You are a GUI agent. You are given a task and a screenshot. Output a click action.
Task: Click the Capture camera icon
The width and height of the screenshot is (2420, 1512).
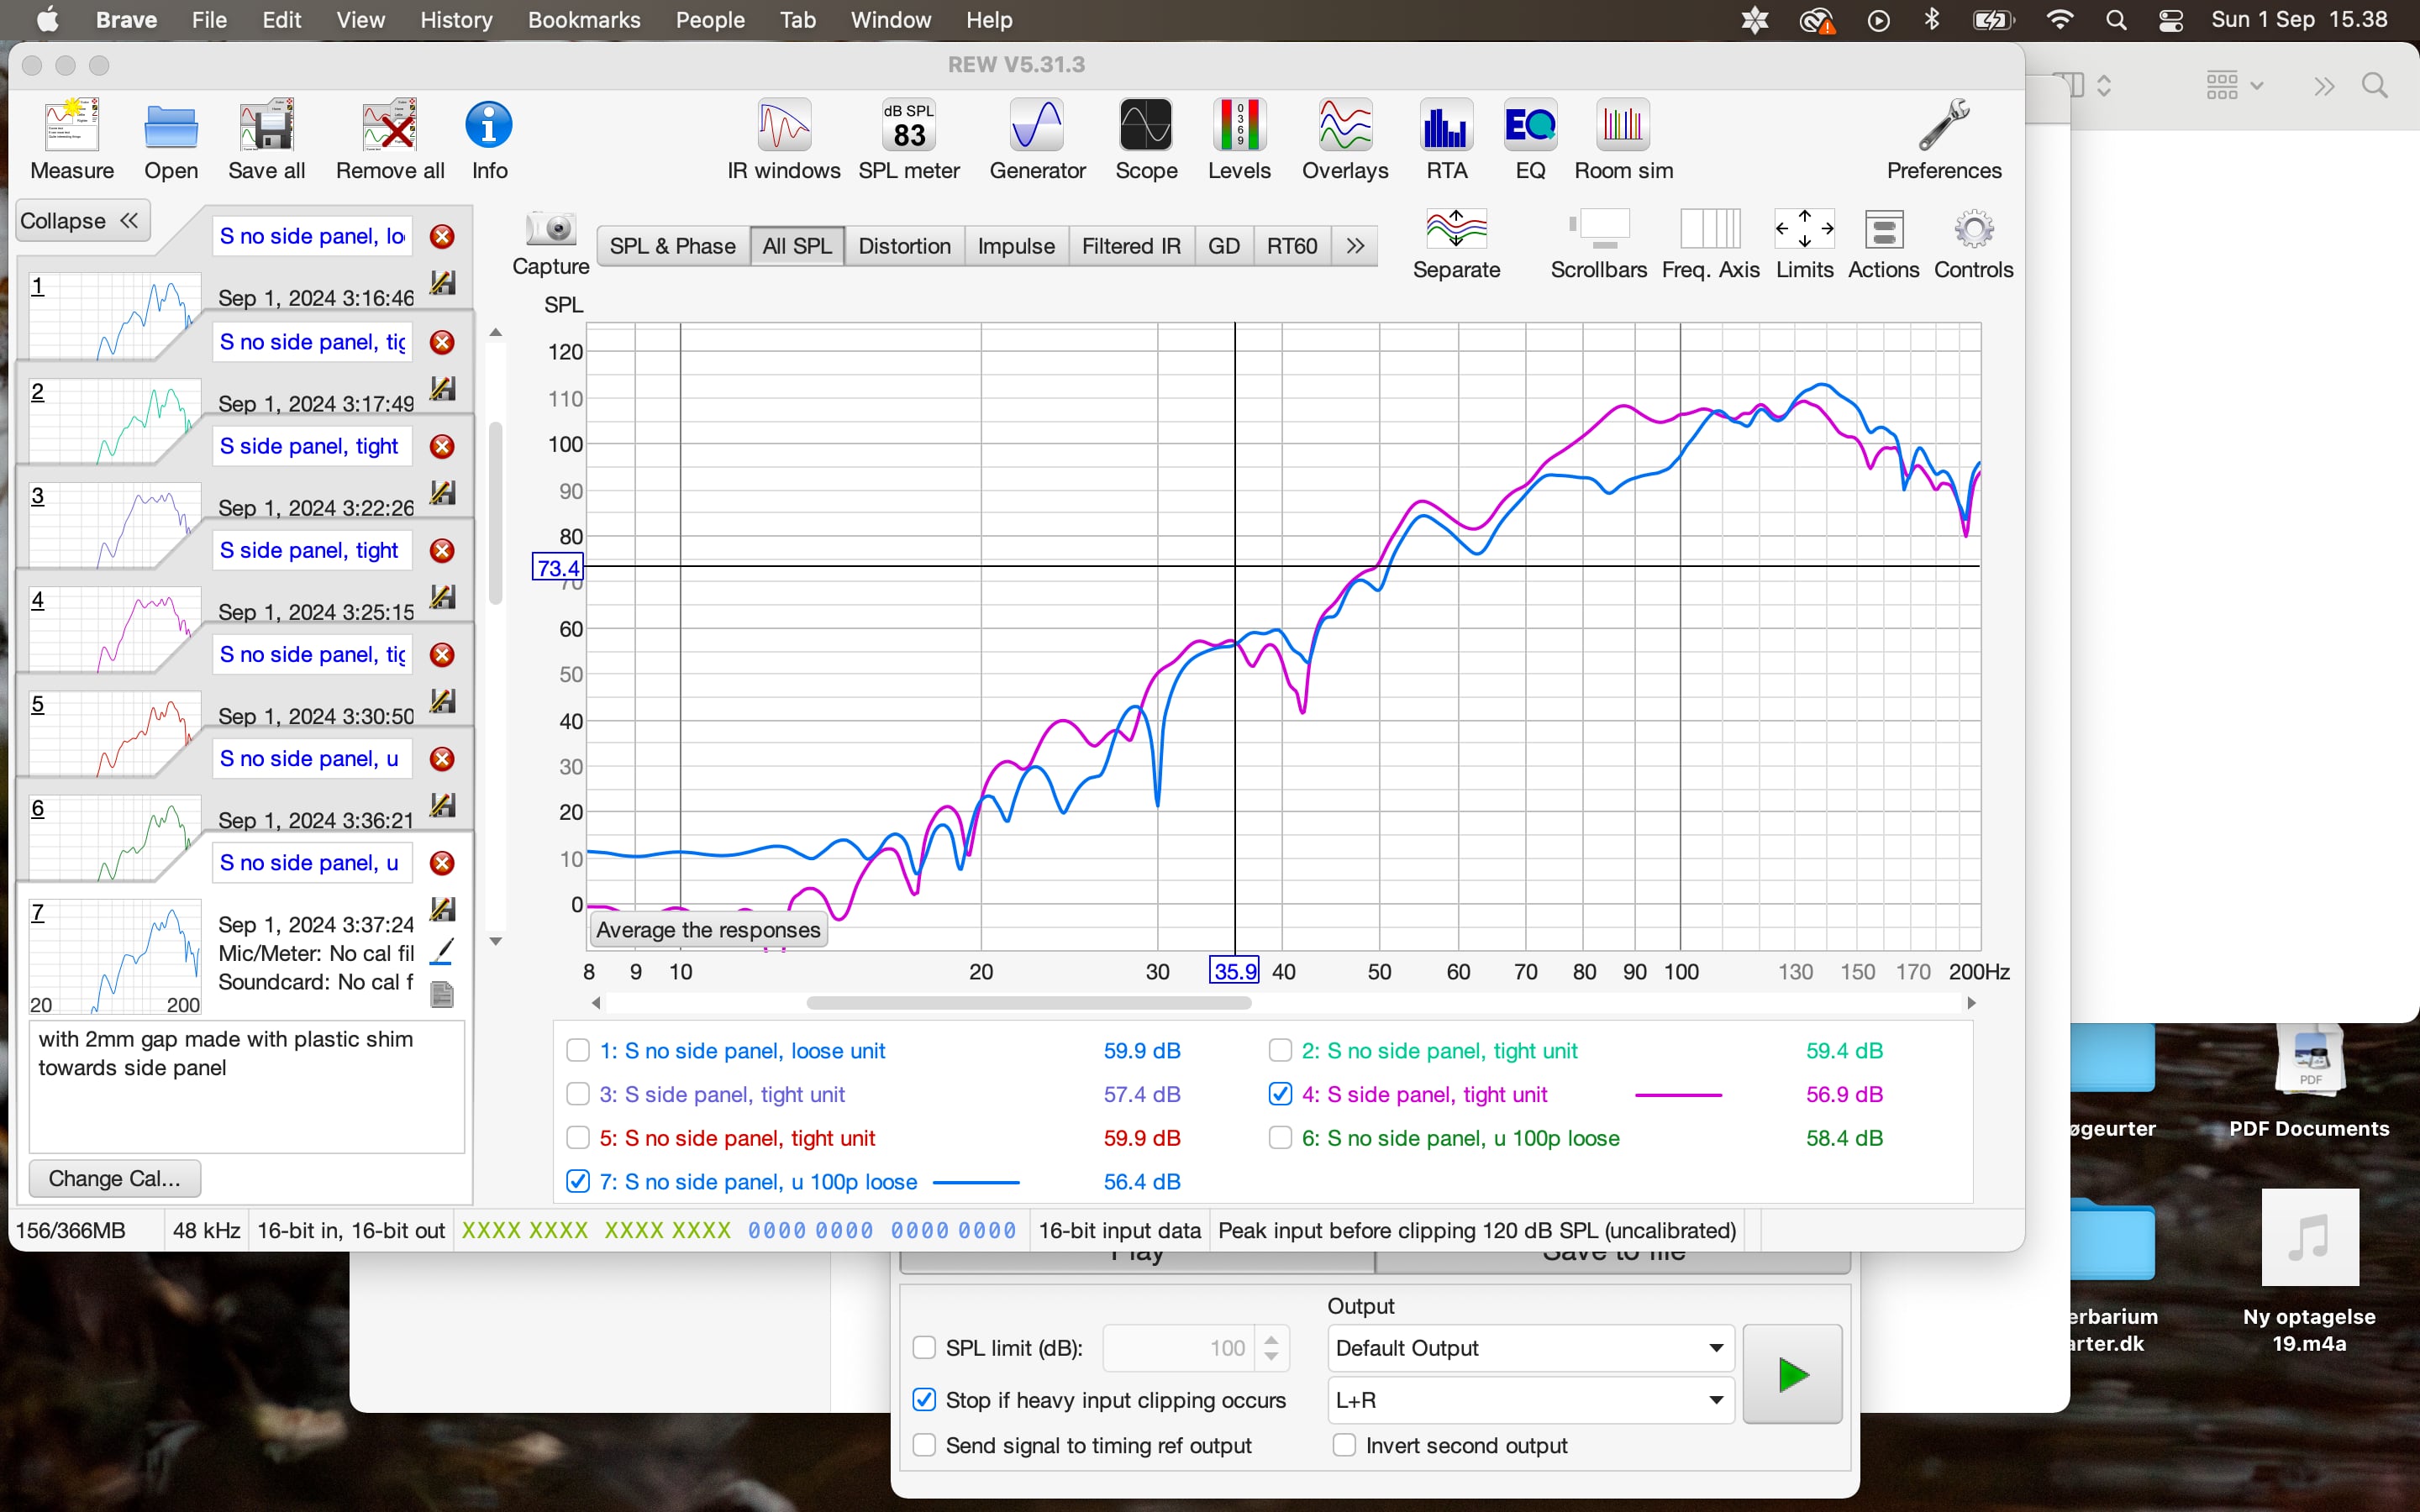(x=550, y=231)
